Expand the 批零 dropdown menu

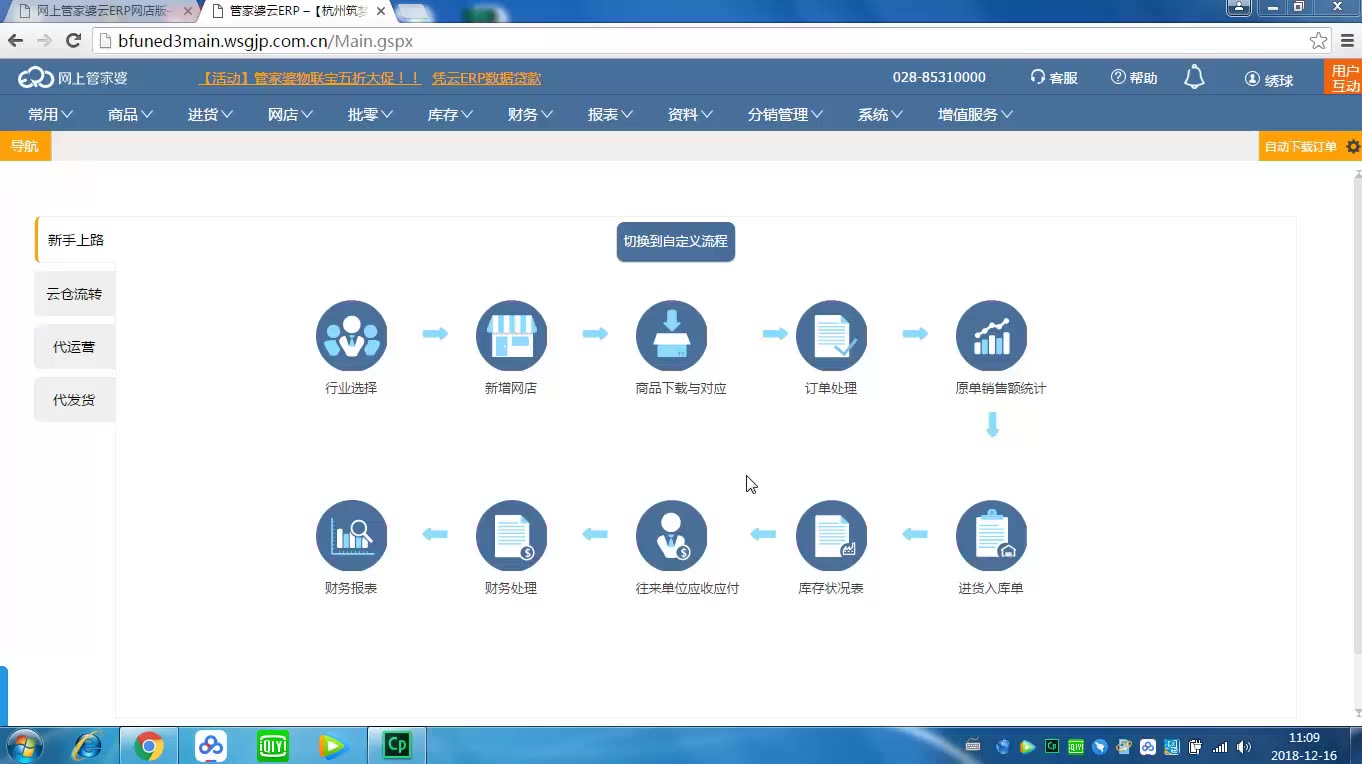point(370,115)
